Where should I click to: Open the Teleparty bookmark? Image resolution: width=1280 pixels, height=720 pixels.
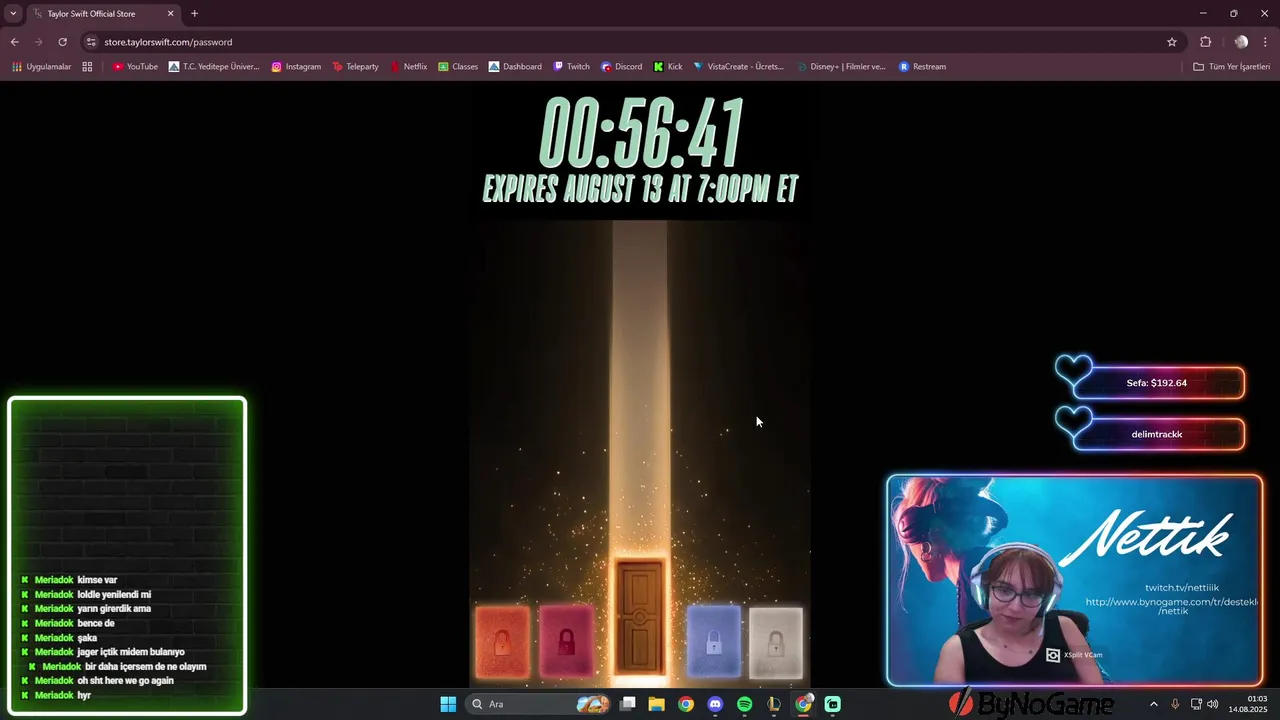click(355, 67)
